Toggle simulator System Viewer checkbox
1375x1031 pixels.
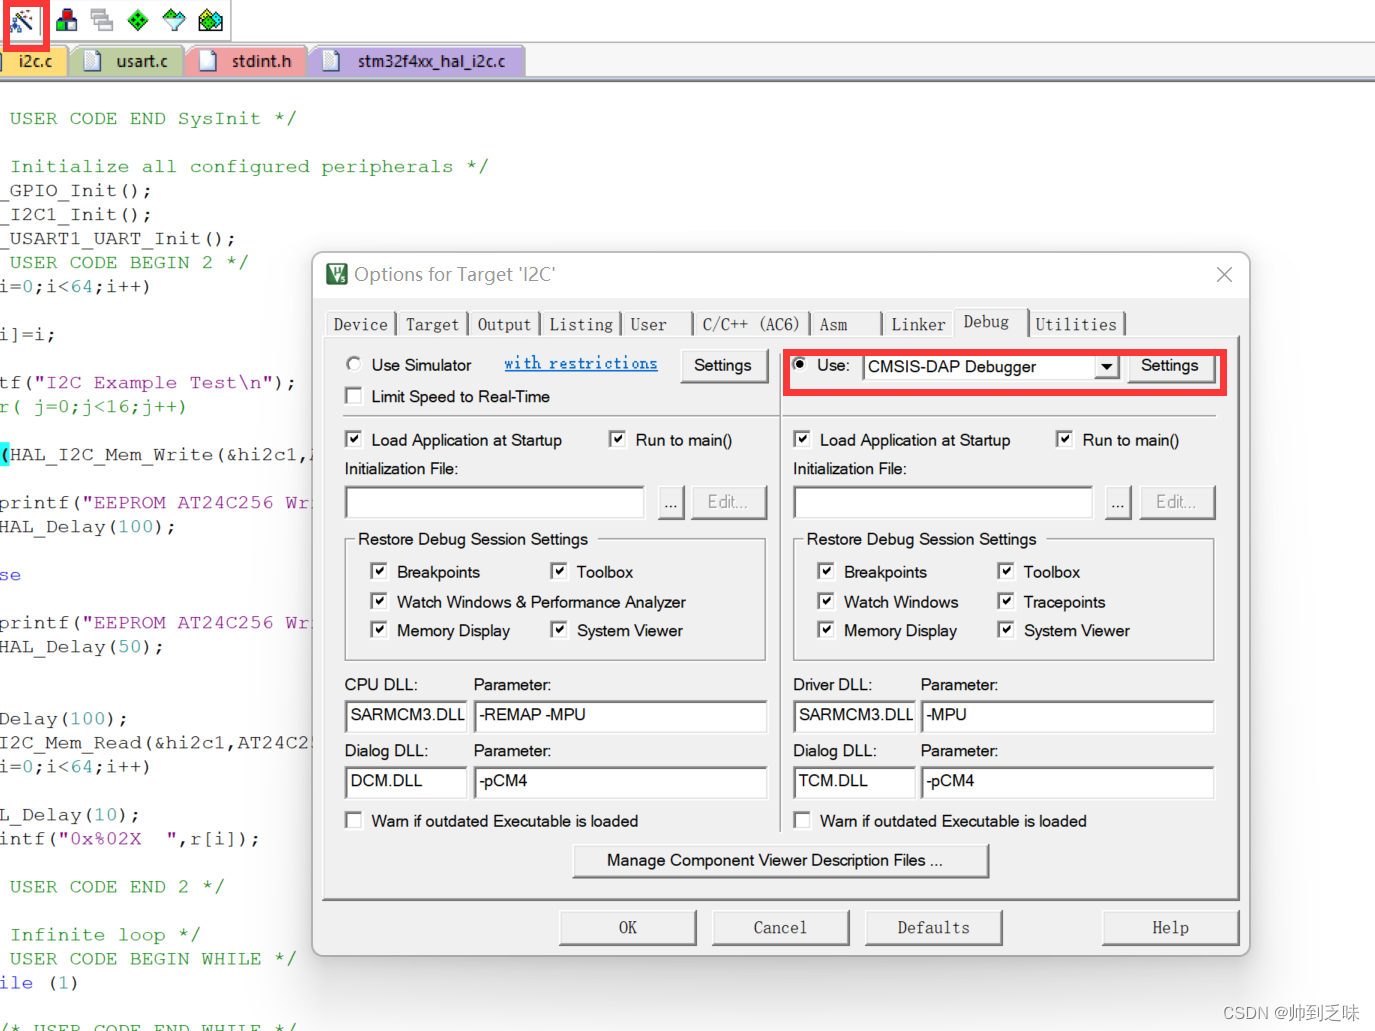(x=559, y=630)
